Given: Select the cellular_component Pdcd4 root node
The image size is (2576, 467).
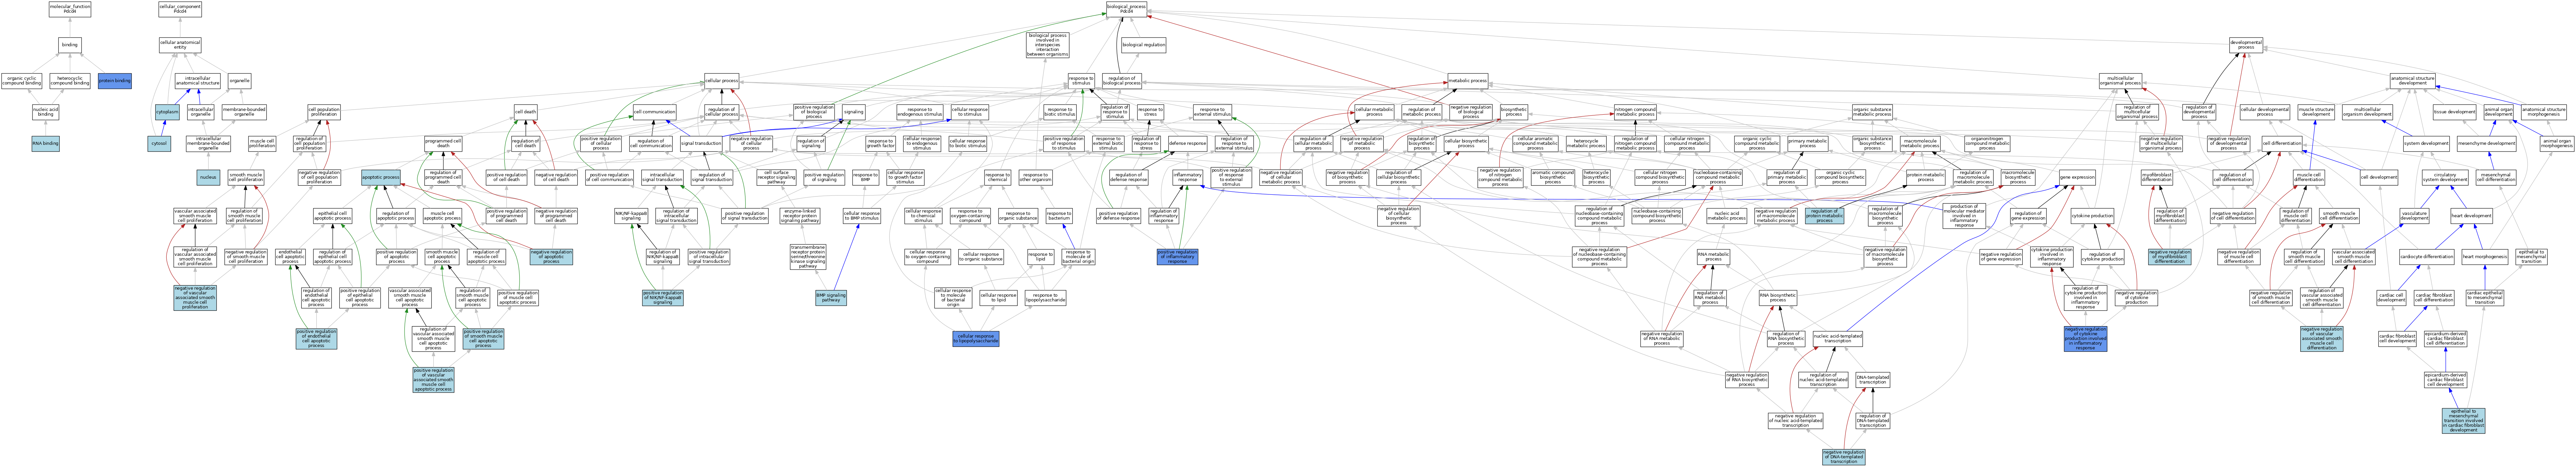Looking at the screenshot, I should click(x=180, y=9).
